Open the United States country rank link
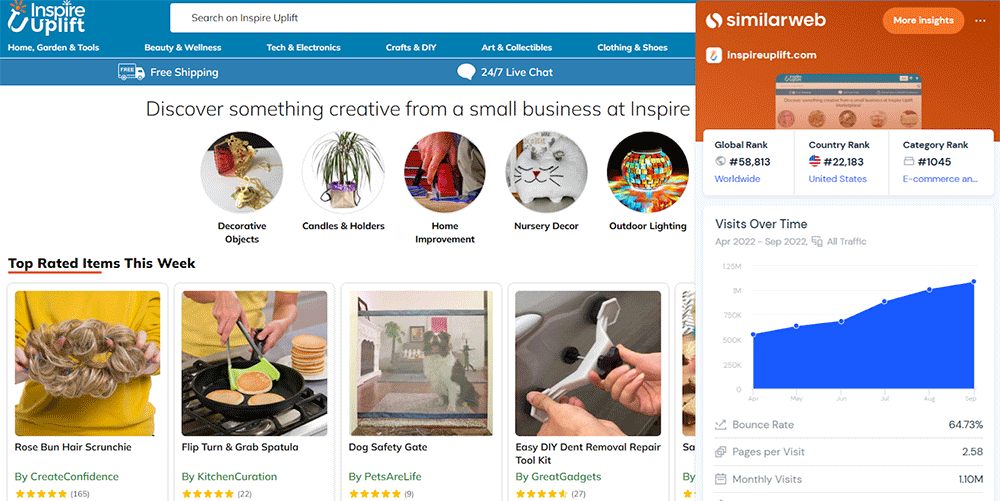The width and height of the screenshot is (1000, 501). coord(837,179)
